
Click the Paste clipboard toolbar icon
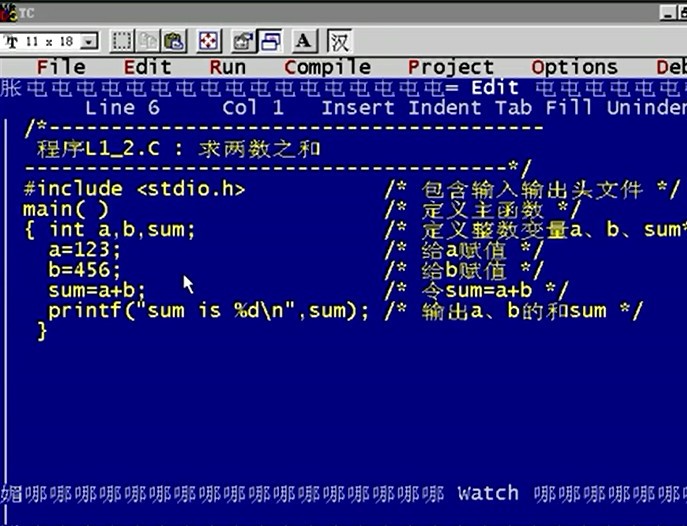tap(174, 41)
